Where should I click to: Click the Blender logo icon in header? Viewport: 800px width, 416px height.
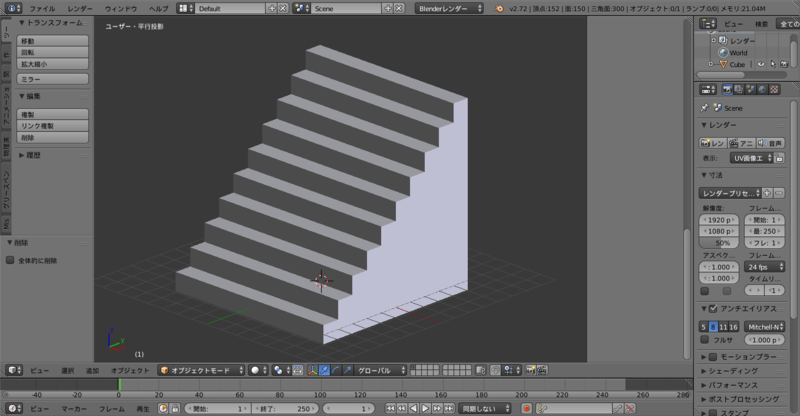pyautogui.click(x=499, y=8)
